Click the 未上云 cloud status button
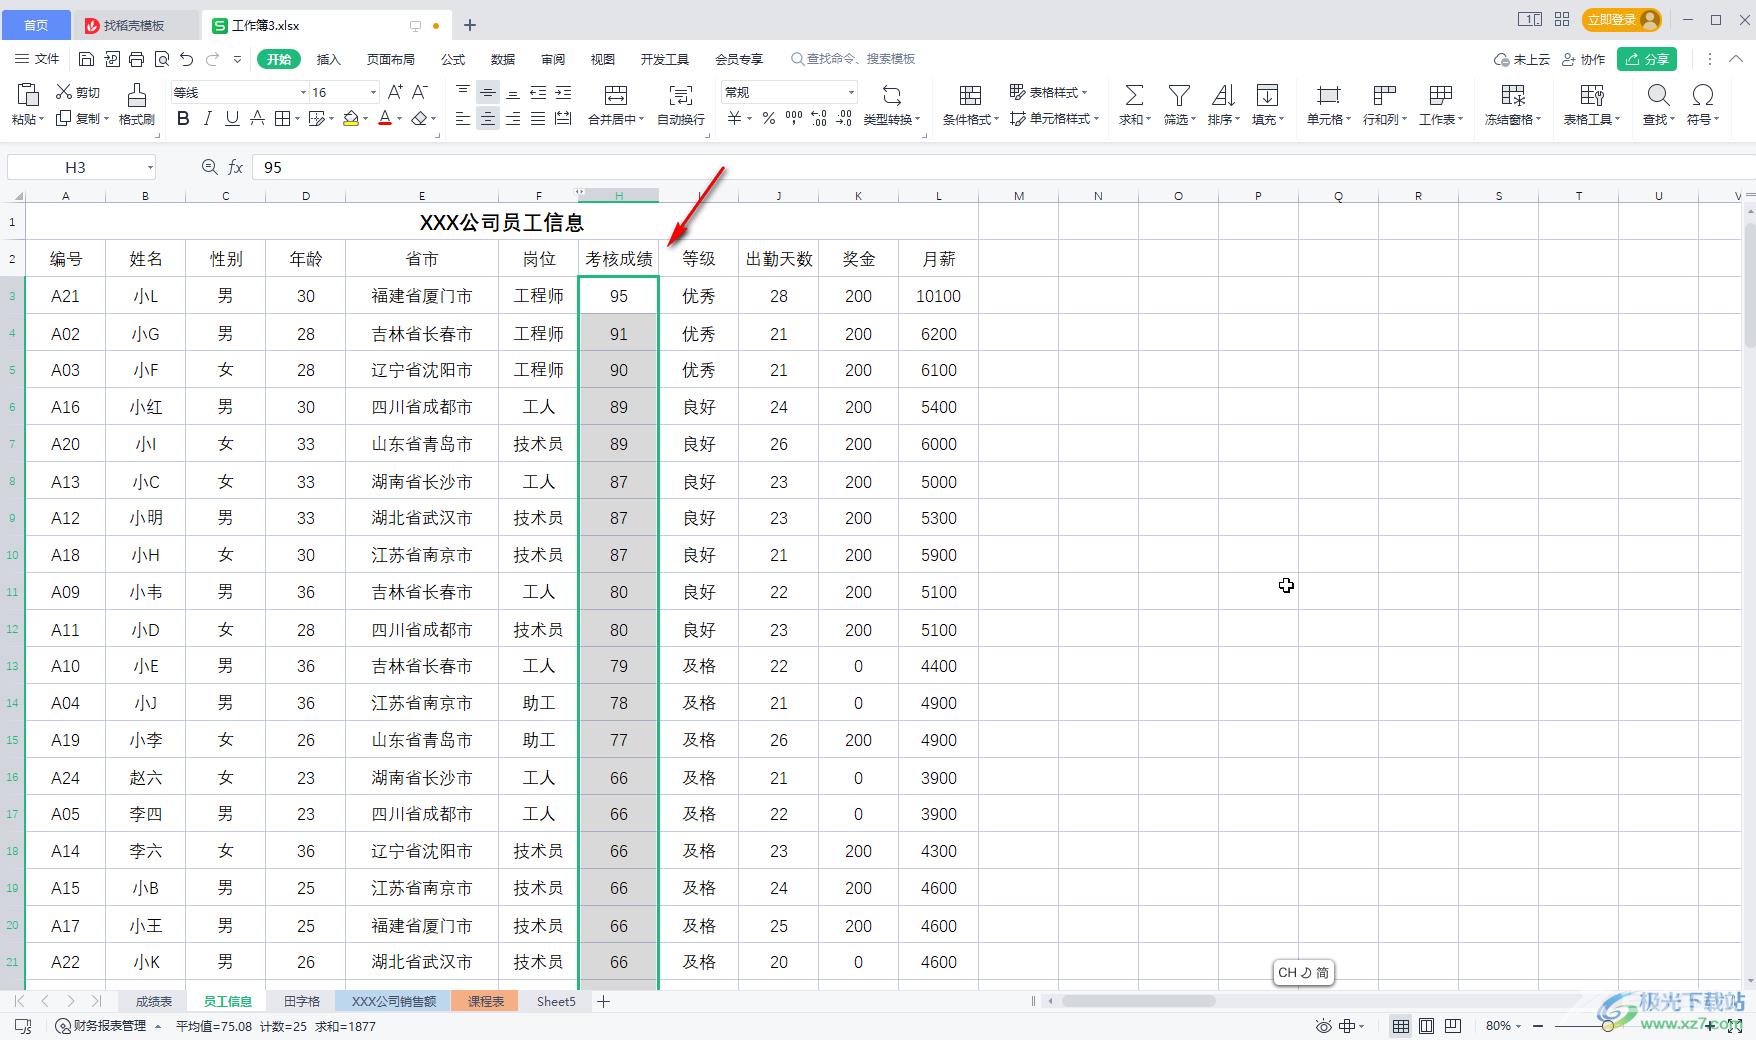This screenshot has height=1040, width=1756. (x=1521, y=59)
